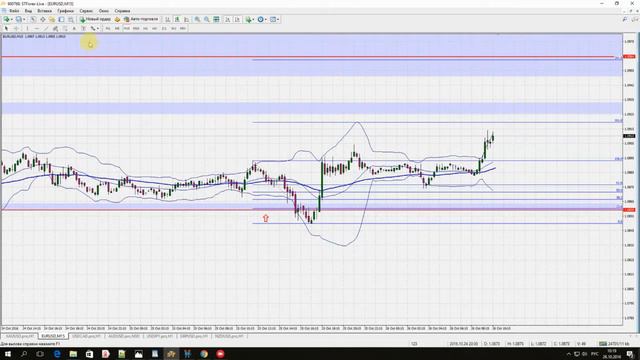
Task: Open the Strategy Tester panel
Action: coord(71,19)
